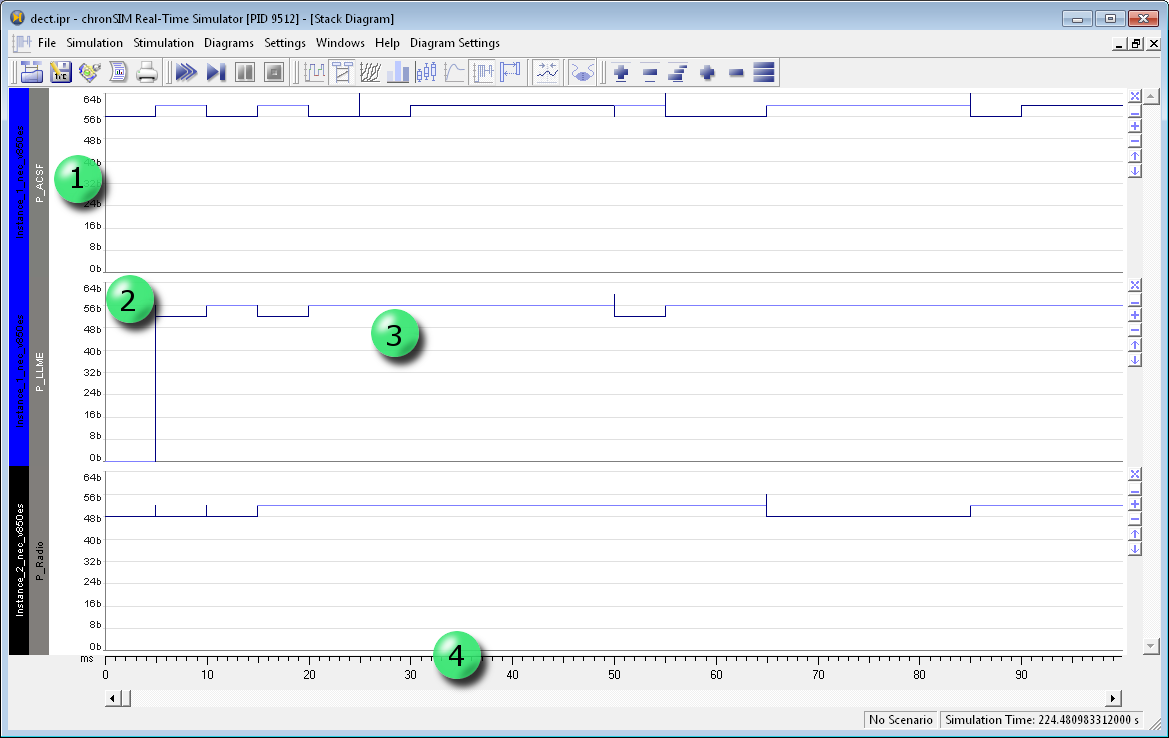1169x738 pixels.
Task: Close the P_LLME row with X
Action: point(1135,286)
